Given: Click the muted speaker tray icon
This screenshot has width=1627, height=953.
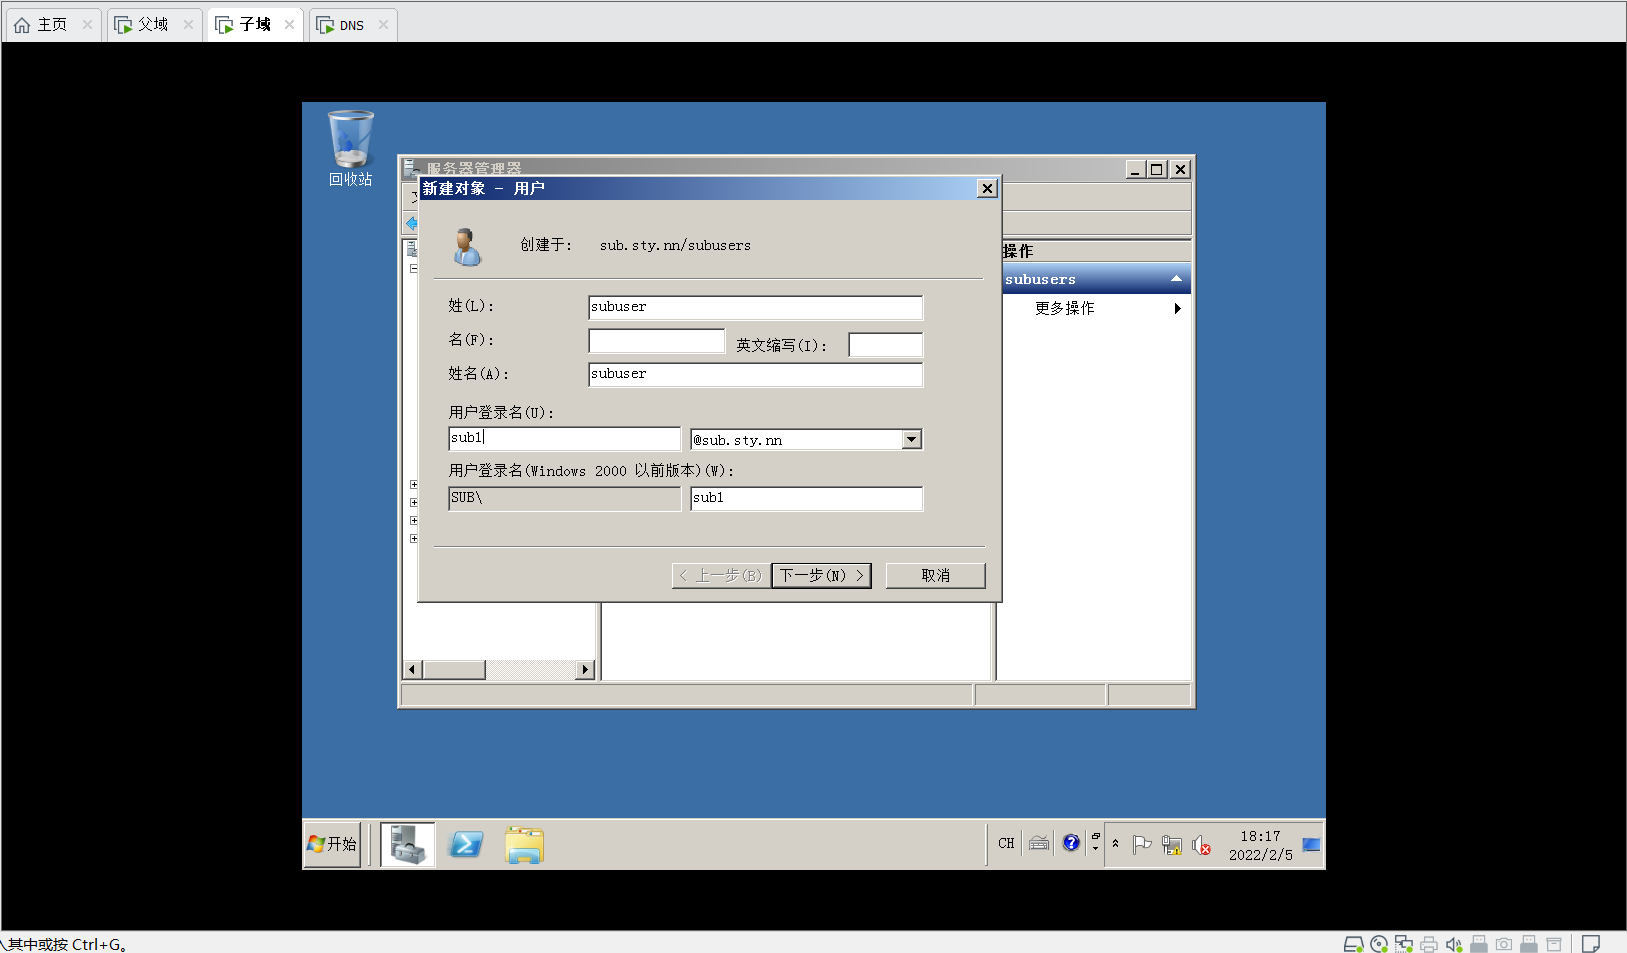Looking at the screenshot, I should (x=1202, y=845).
